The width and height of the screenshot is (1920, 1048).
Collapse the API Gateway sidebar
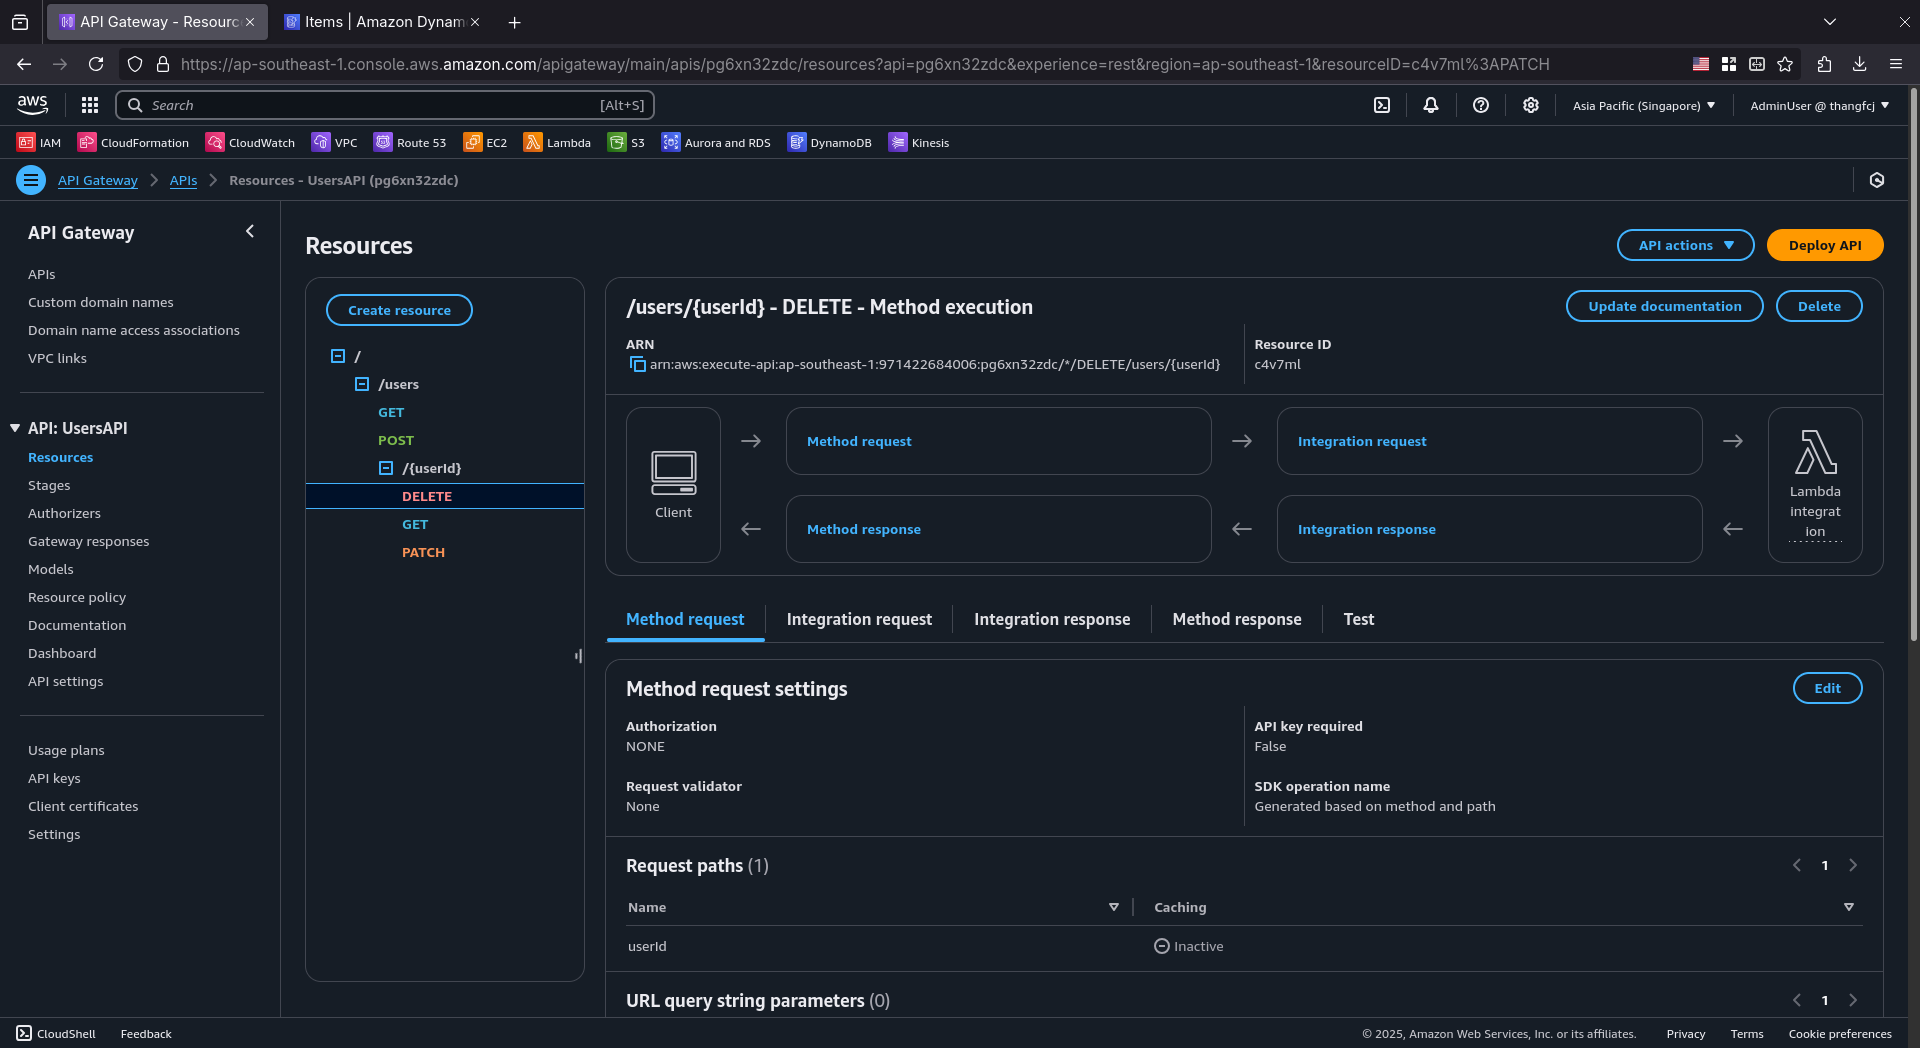(250, 231)
